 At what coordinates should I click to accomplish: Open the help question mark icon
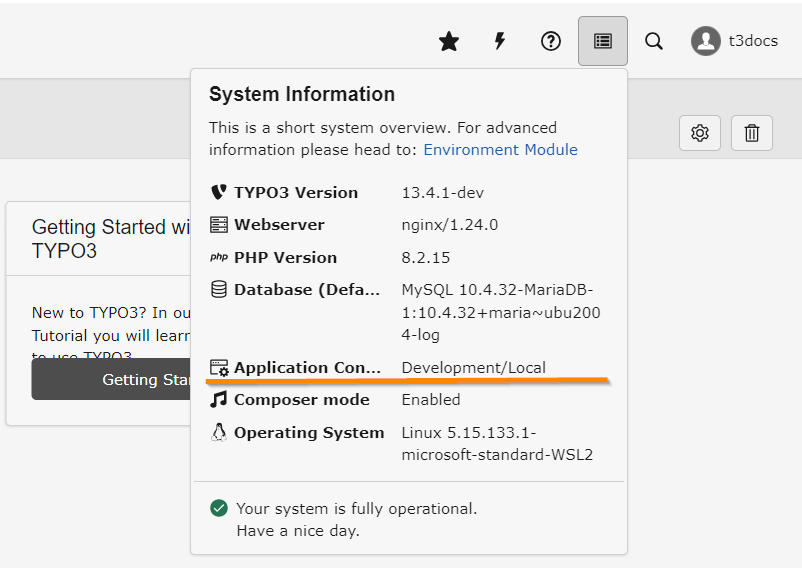pos(551,41)
